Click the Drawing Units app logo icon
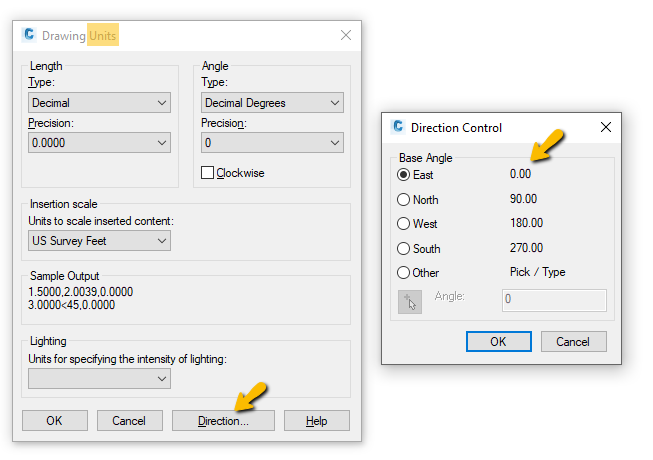Image resolution: width=653 pixels, height=460 pixels. (x=29, y=35)
